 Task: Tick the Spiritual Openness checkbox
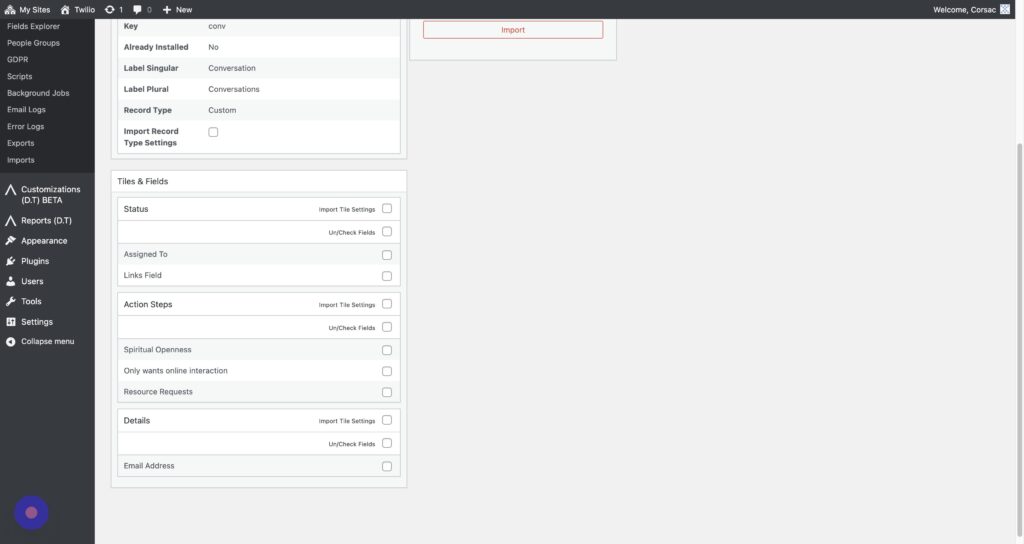[x=387, y=350]
